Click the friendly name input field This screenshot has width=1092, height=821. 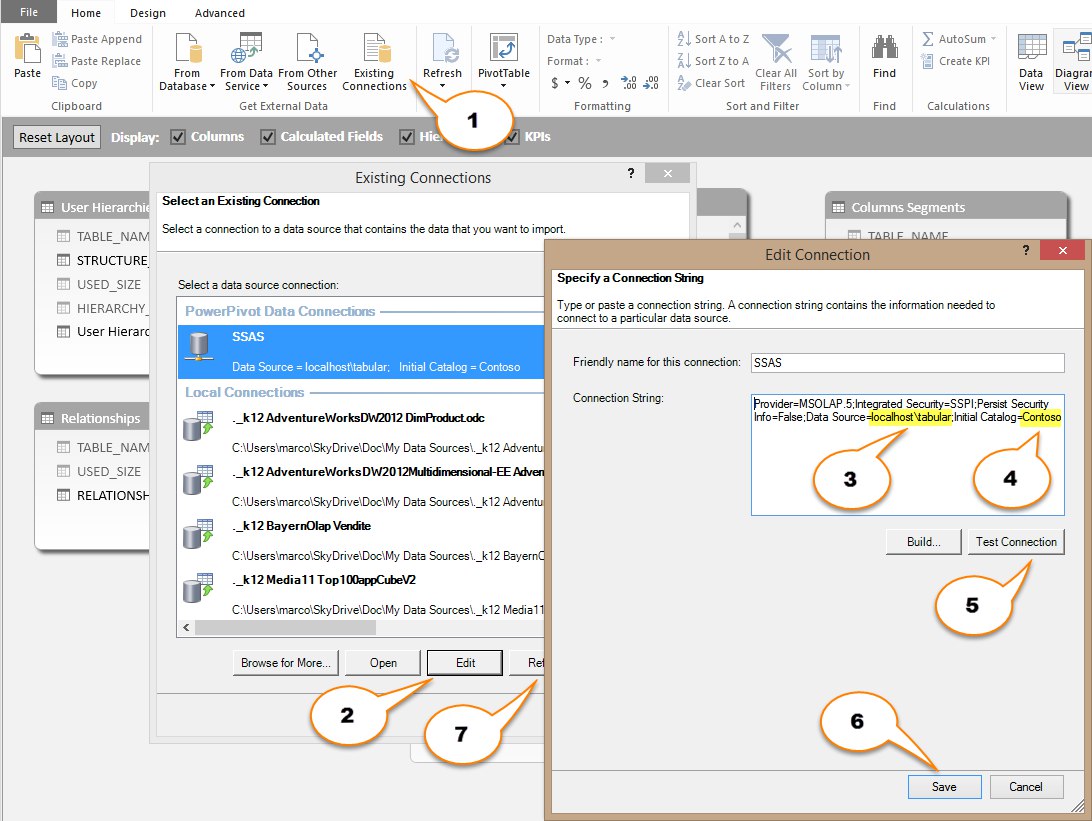click(907, 362)
